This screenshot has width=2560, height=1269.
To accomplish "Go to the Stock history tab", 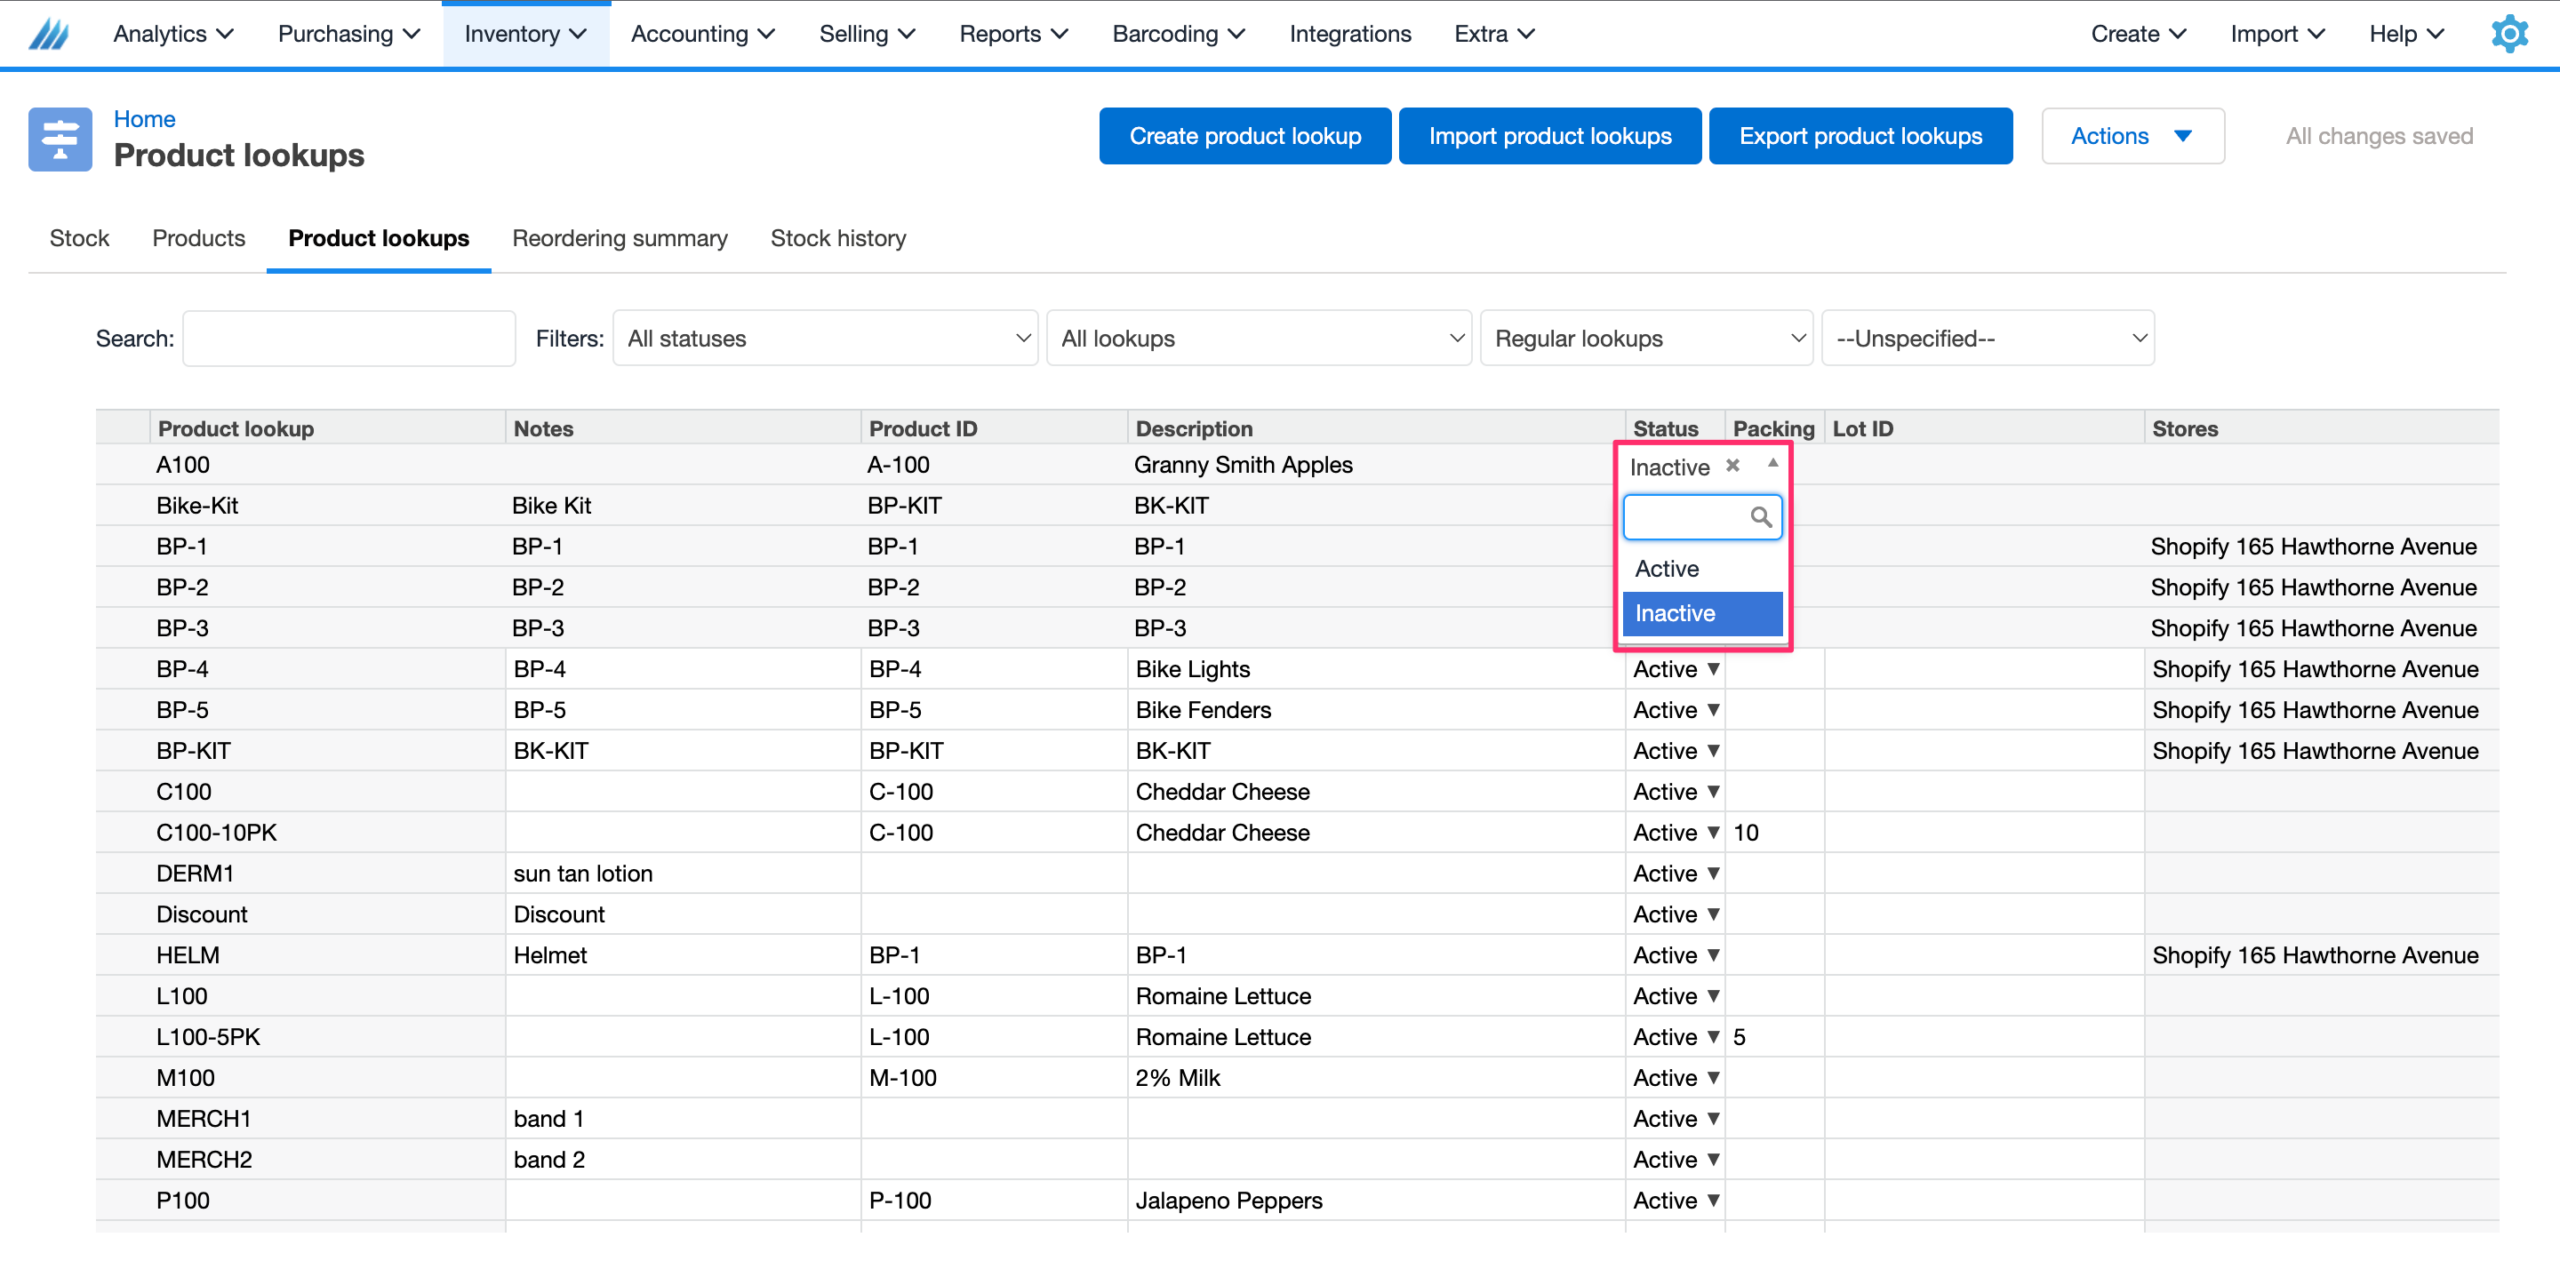I will click(838, 238).
